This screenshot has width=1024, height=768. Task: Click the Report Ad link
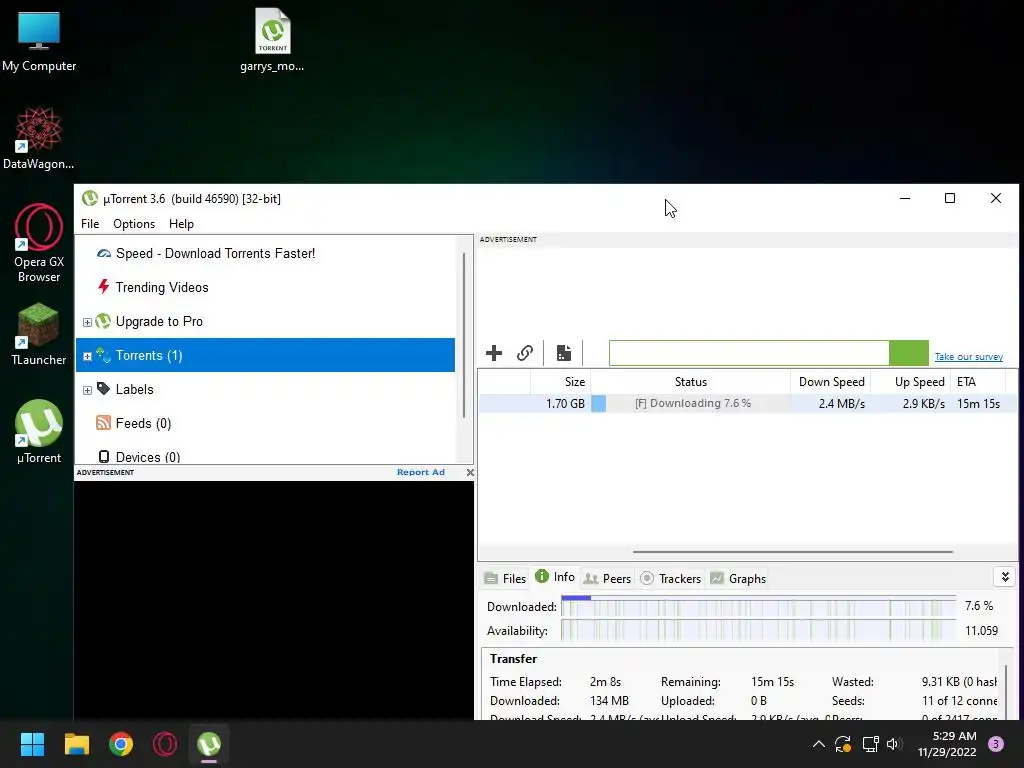[x=421, y=472]
